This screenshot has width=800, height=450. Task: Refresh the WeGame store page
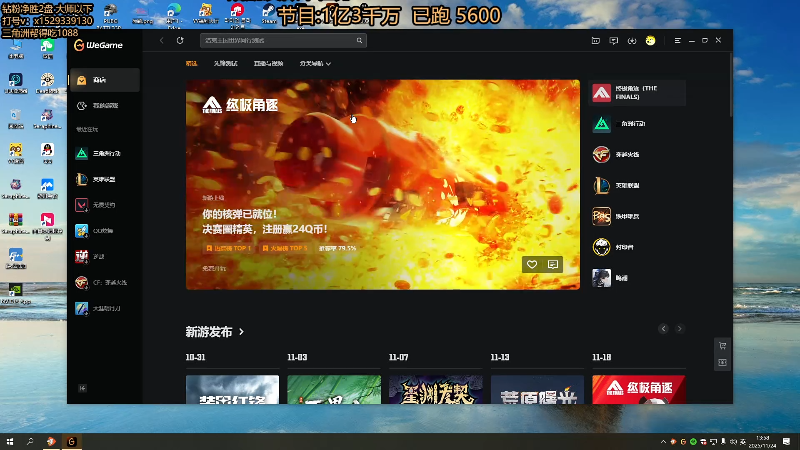pyautogui.click(x=180, y=40)
